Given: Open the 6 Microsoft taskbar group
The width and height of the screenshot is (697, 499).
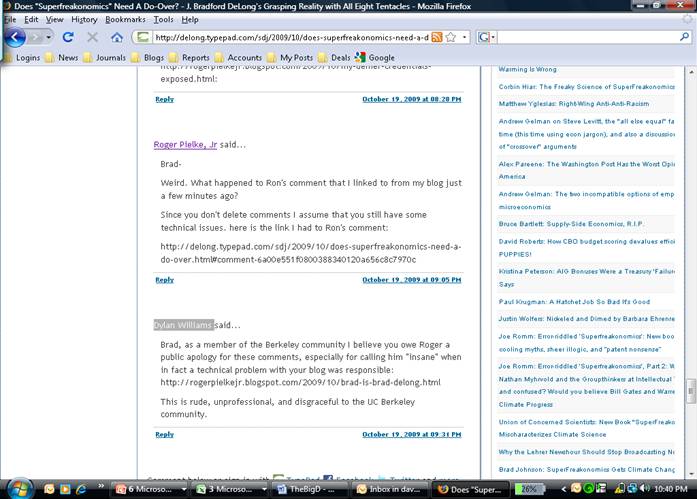Looking at the screenshot, I should click(x=150, y=489).
